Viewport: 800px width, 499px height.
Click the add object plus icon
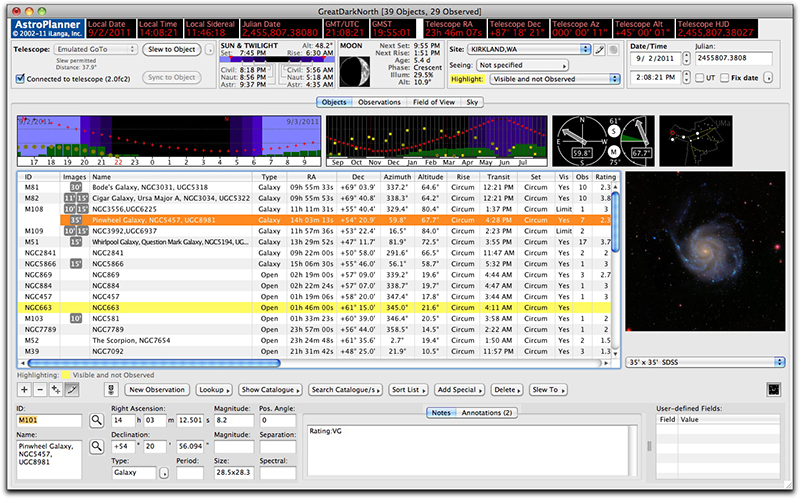click(23, 388)
